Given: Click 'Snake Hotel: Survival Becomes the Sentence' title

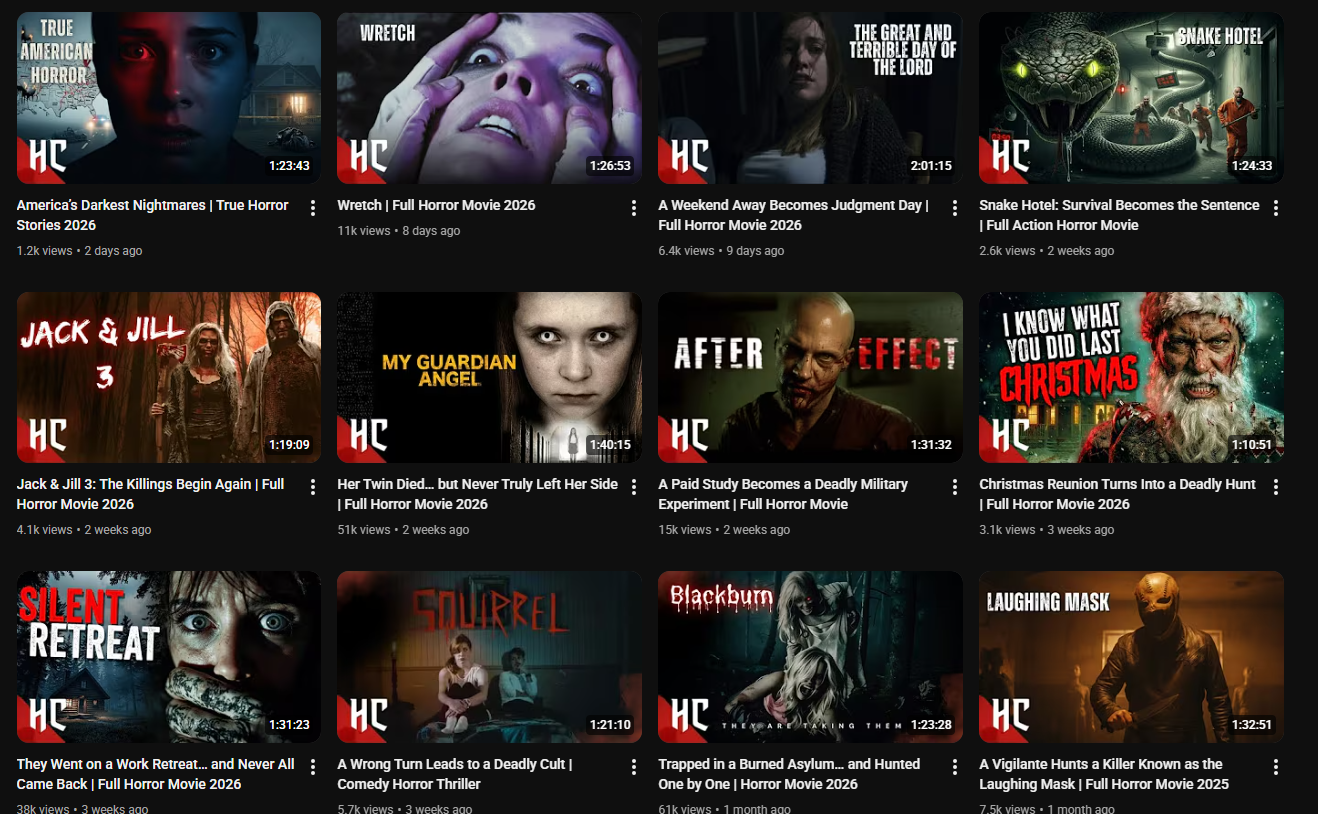Looking at the screenshot, I should tap(1119, 215).
